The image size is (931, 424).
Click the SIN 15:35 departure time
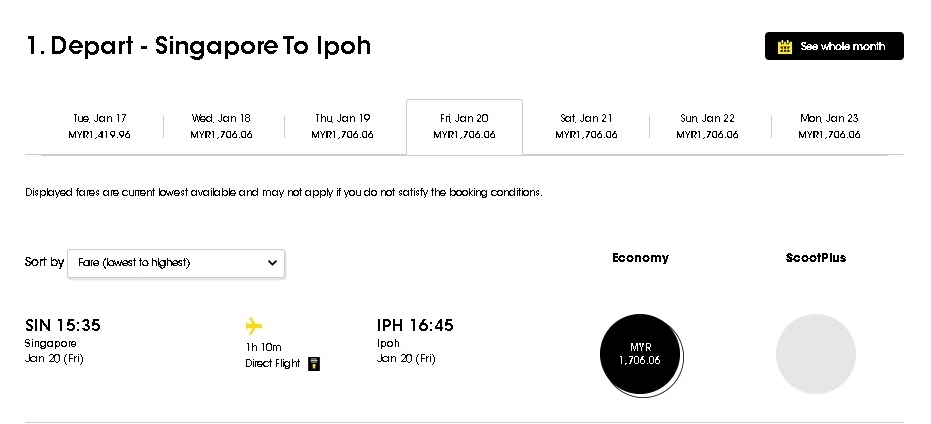[x=63, y=325]
